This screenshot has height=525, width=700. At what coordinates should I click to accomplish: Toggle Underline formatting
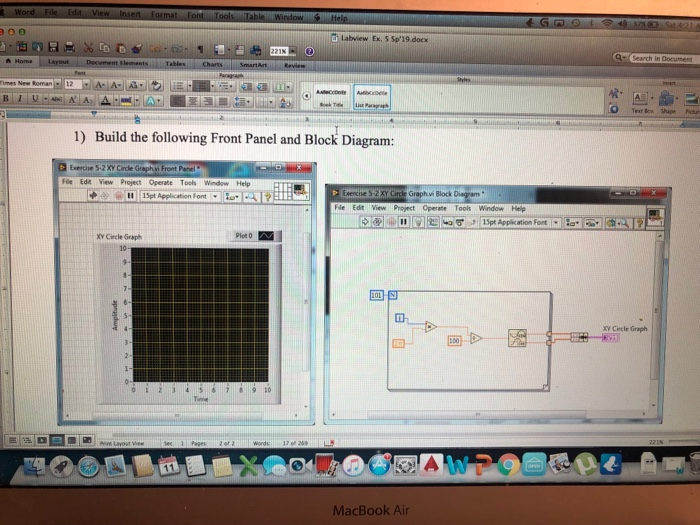click(x=35, y=99)
